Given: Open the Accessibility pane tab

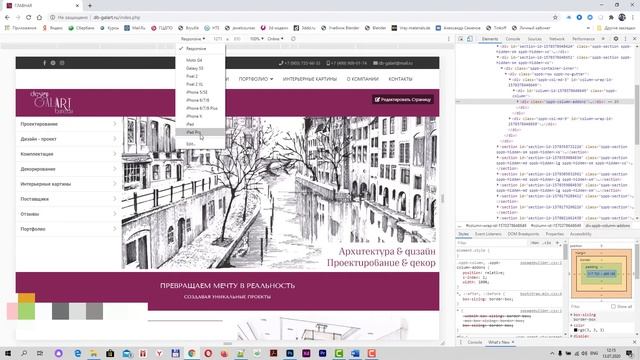Looking at the screenshot, I should pyautogui.click(x=580, y=234).
